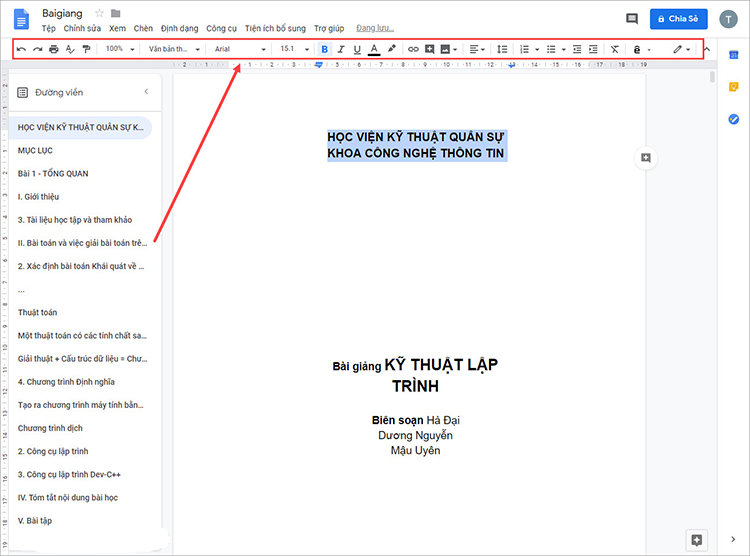The image size is (750, 556).
Task: Click the Explore button at bottom right
Action: 696,540
